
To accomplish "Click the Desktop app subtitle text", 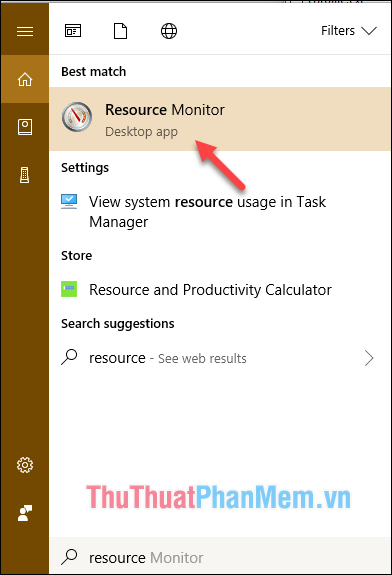I will point(141,132).
